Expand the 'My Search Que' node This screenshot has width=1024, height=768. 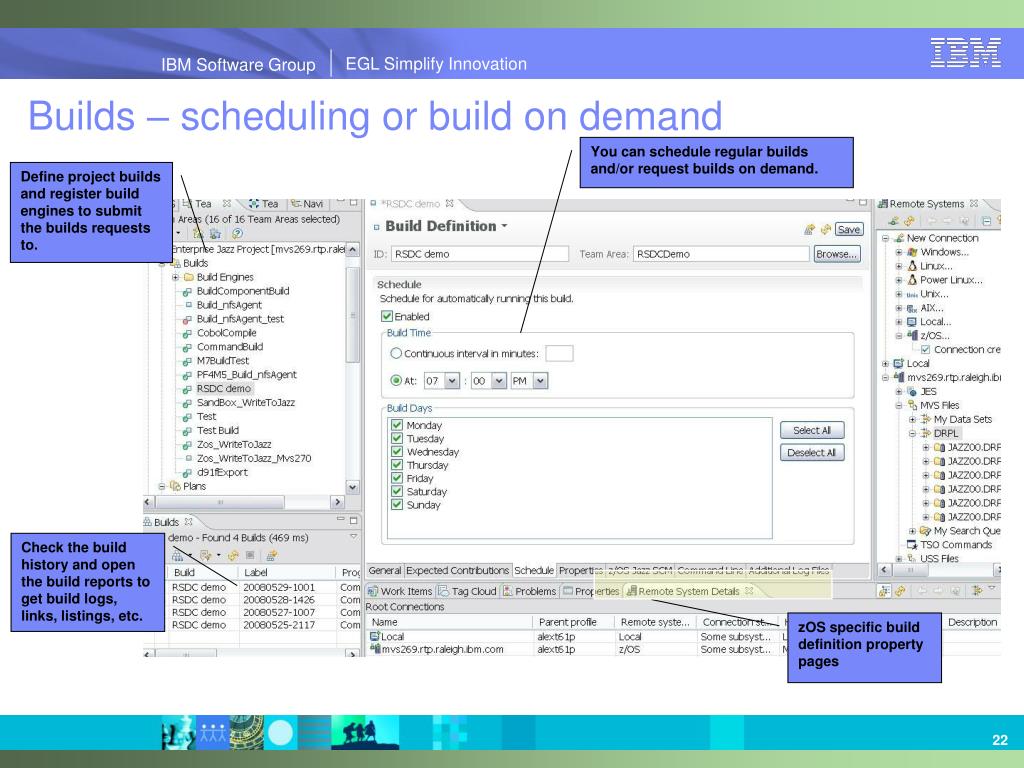pyautogui.click(x=912, y=532)
